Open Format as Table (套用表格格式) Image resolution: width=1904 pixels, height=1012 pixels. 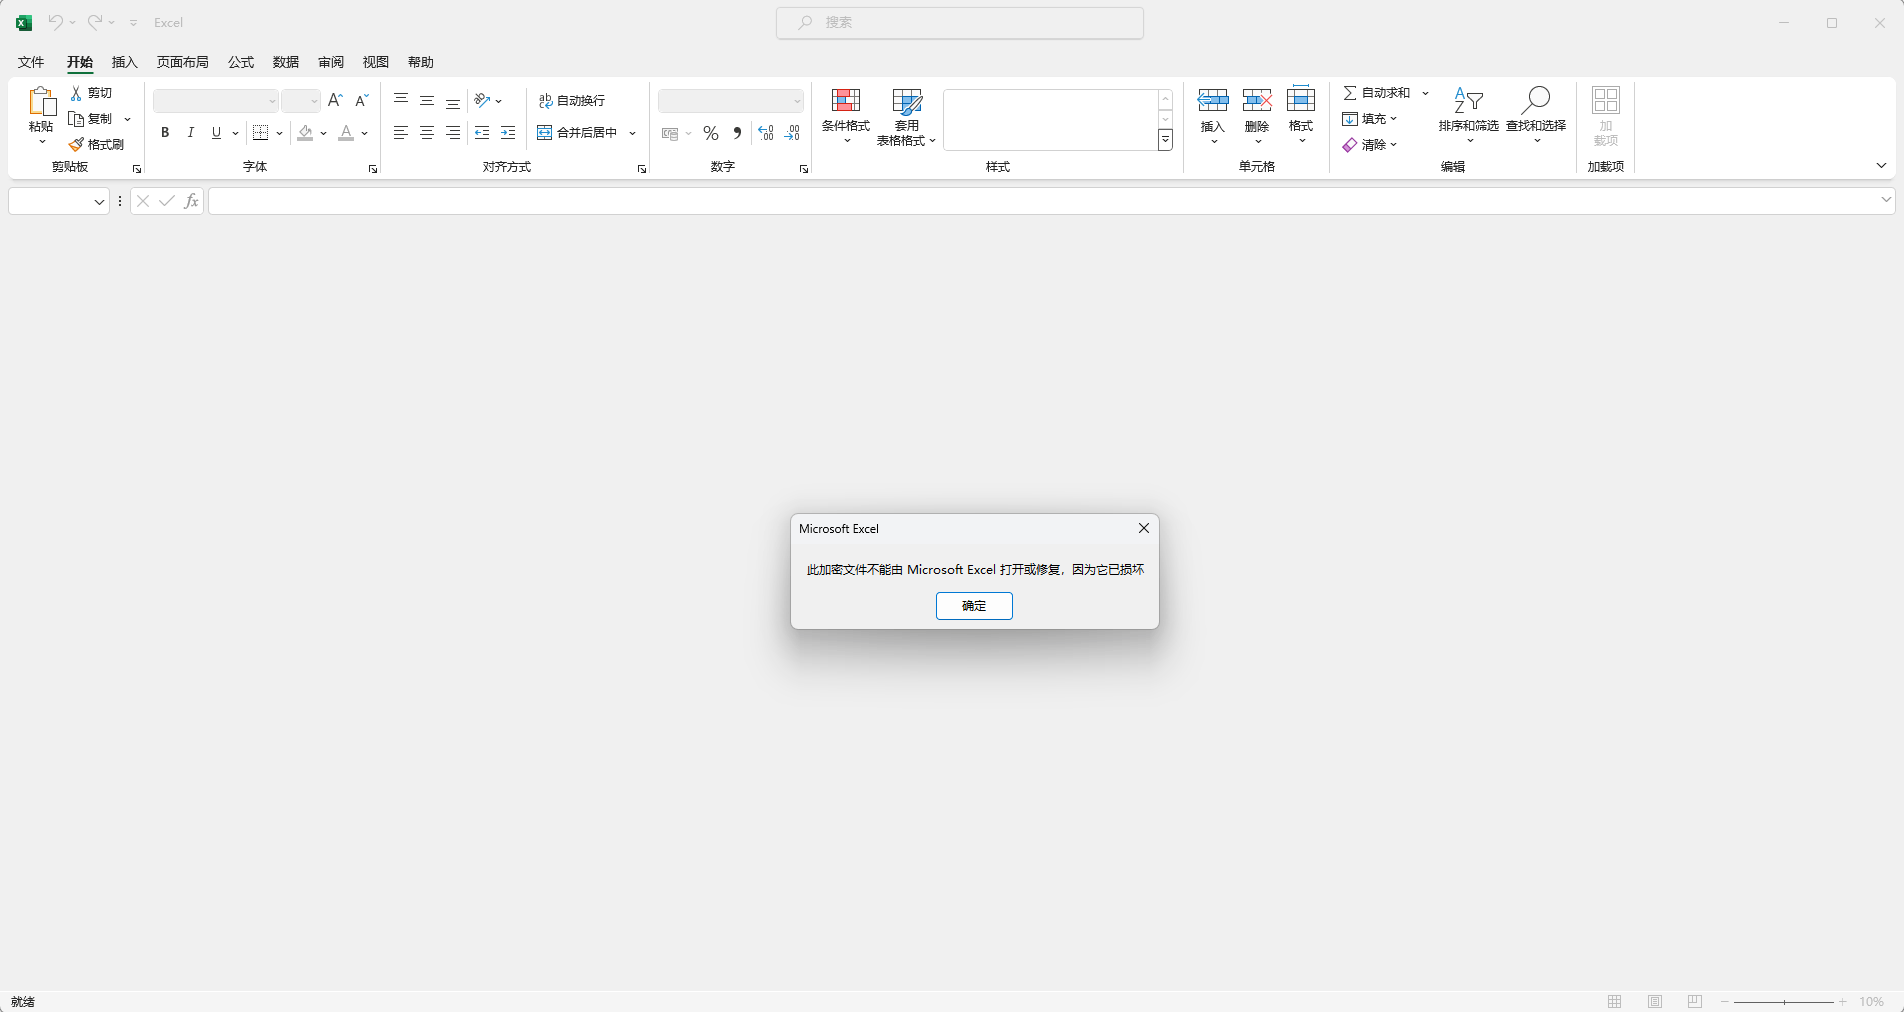coord(906,116)
